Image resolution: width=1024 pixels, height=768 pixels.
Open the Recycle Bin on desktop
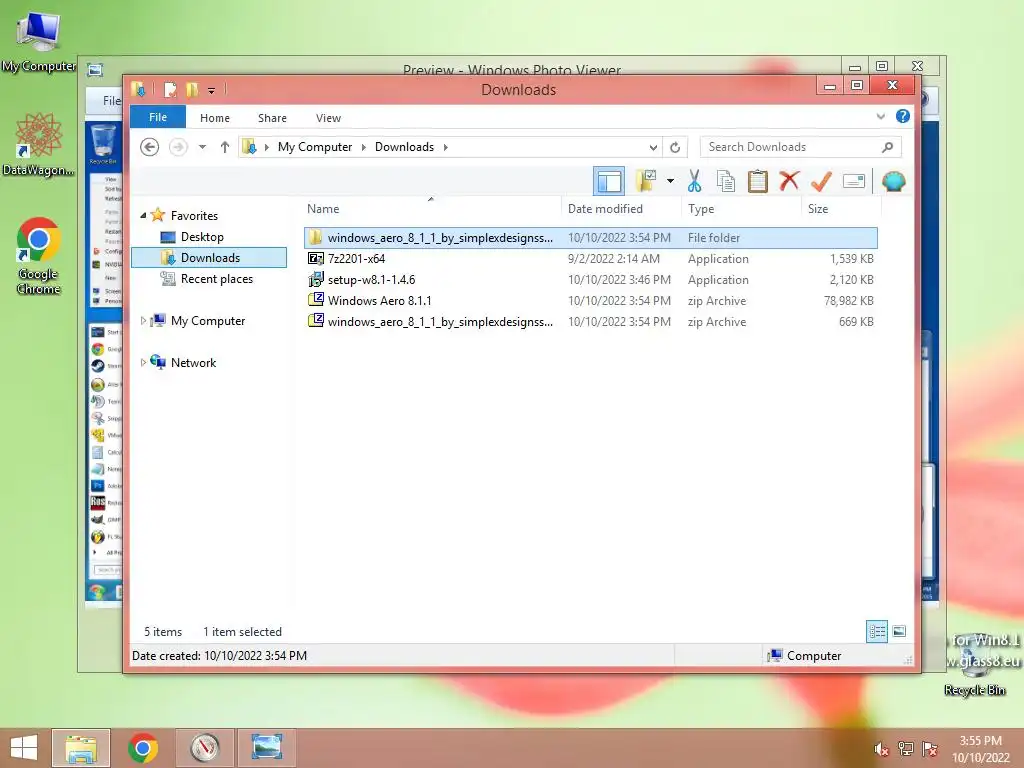point(974,666)
